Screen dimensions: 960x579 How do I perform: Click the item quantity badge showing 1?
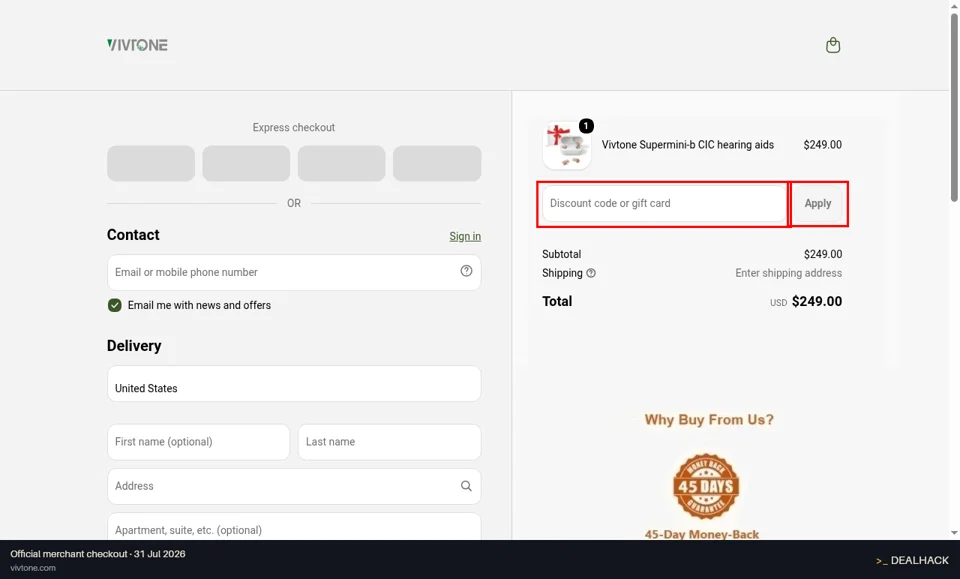pyautogui.click(x=586, y=126)
